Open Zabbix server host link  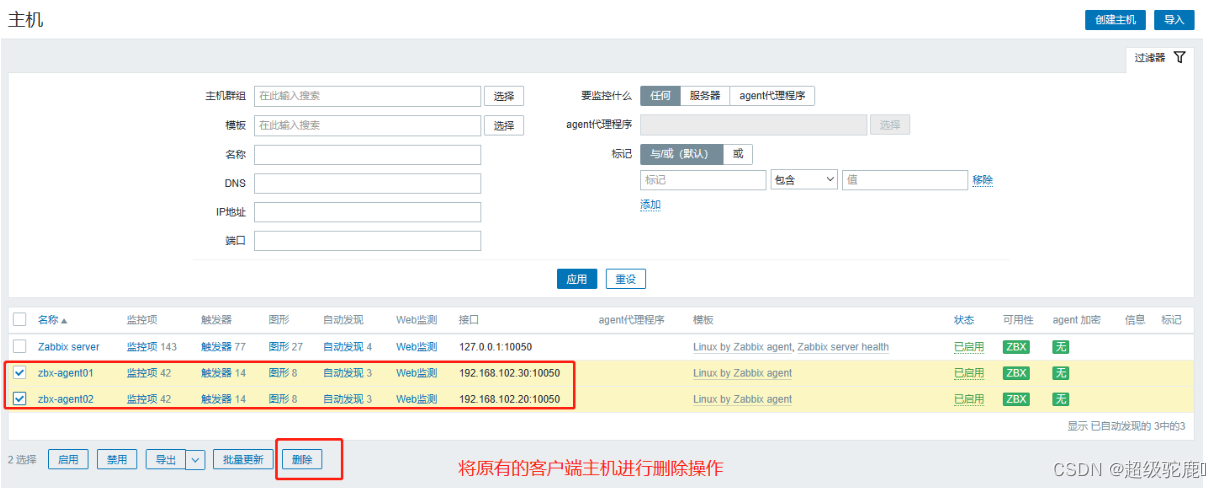68,347
